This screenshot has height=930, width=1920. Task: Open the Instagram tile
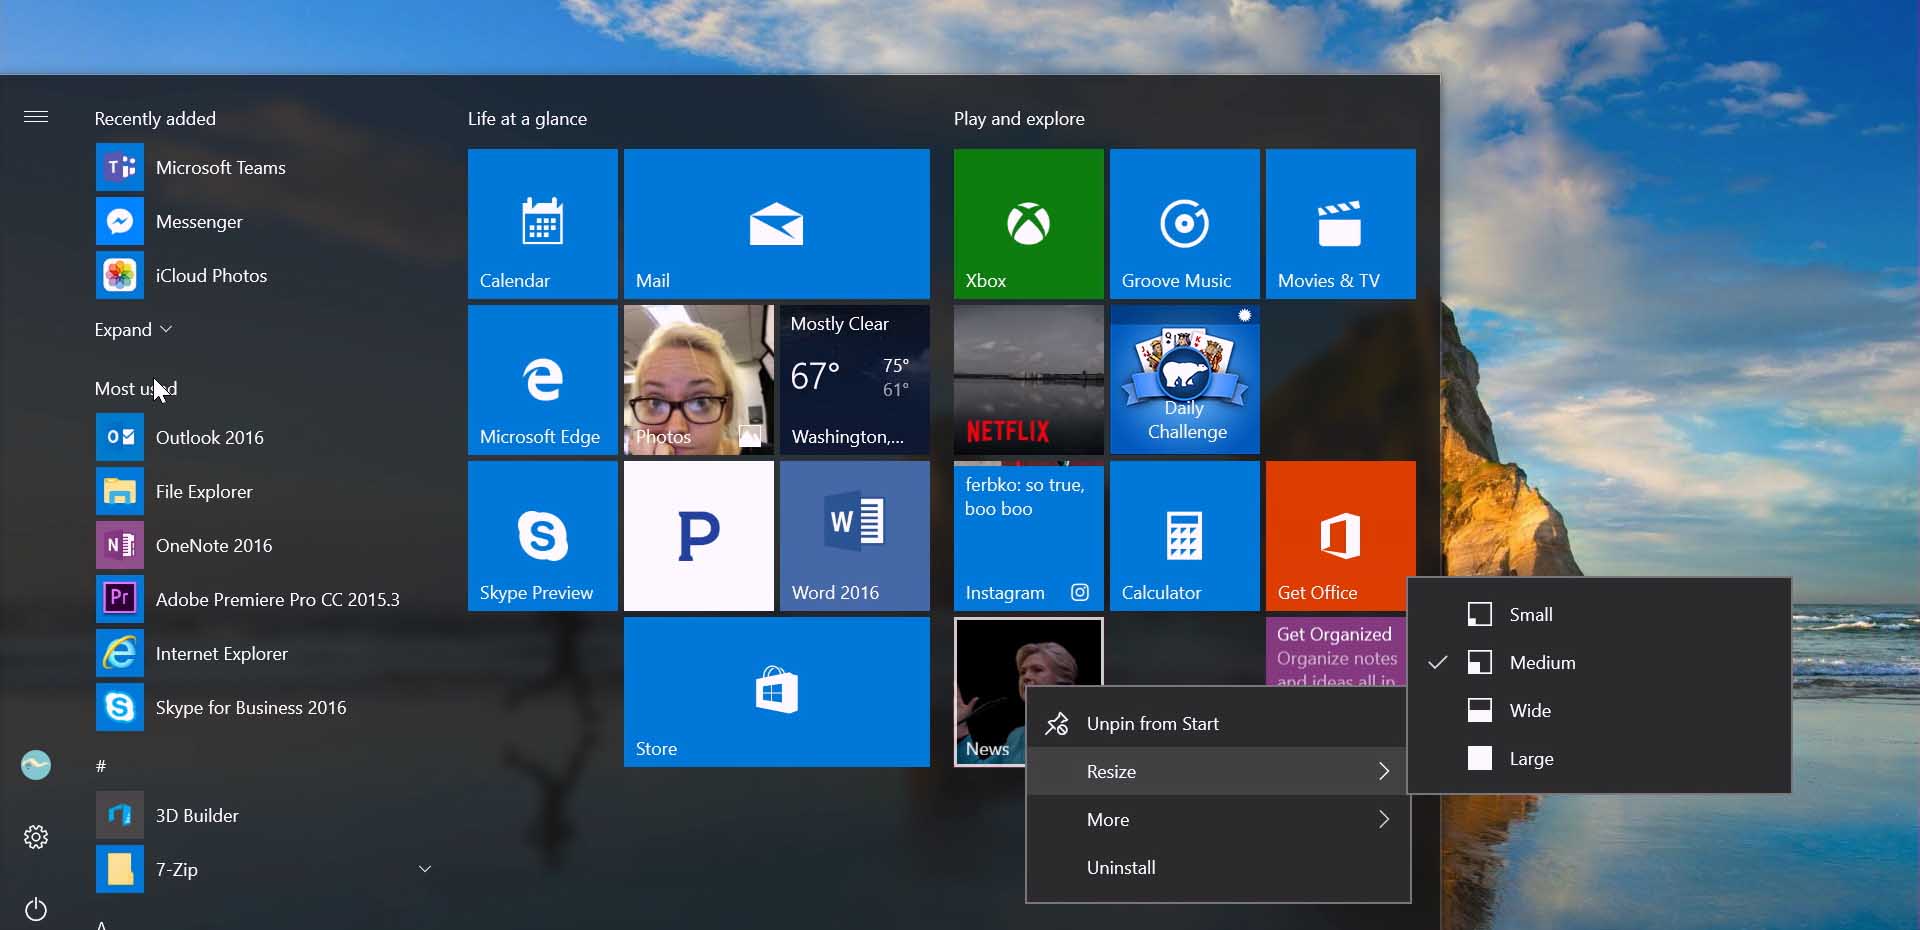pos(1029,536)
